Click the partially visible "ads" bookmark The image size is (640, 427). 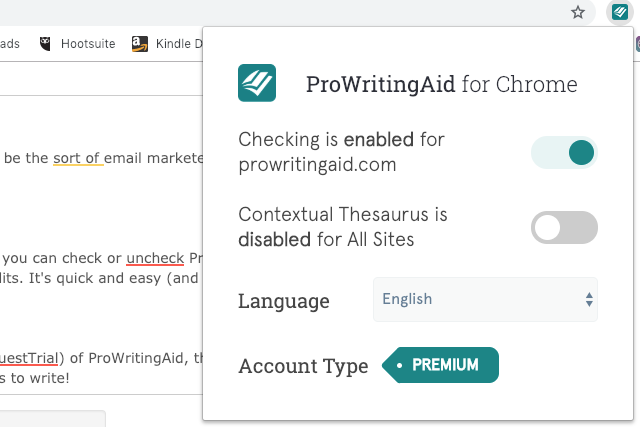click(10, 44)
